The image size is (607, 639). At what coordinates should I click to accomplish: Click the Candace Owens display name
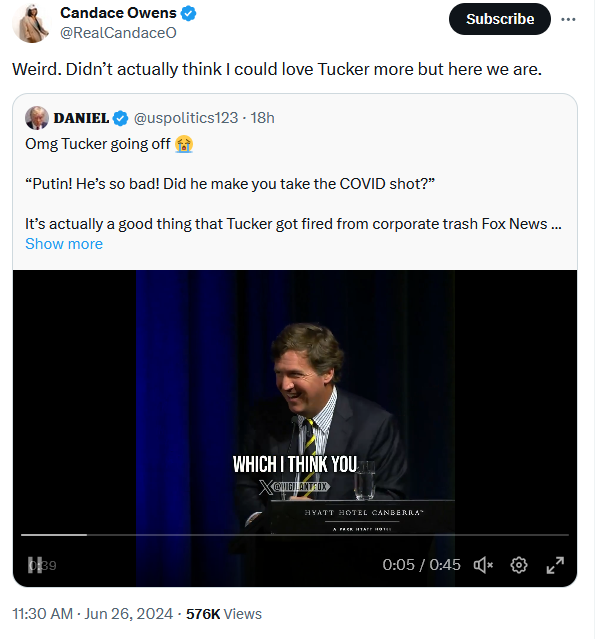118,13
